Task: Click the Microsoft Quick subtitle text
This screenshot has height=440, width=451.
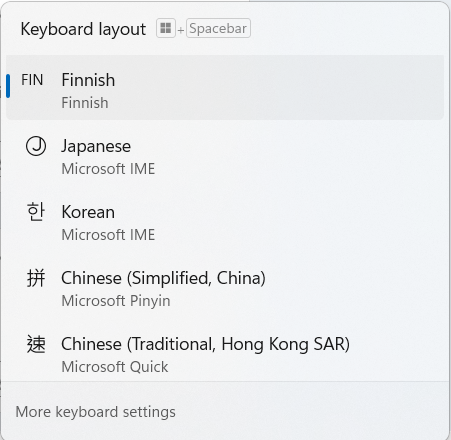Action: (x=115, y=367)
